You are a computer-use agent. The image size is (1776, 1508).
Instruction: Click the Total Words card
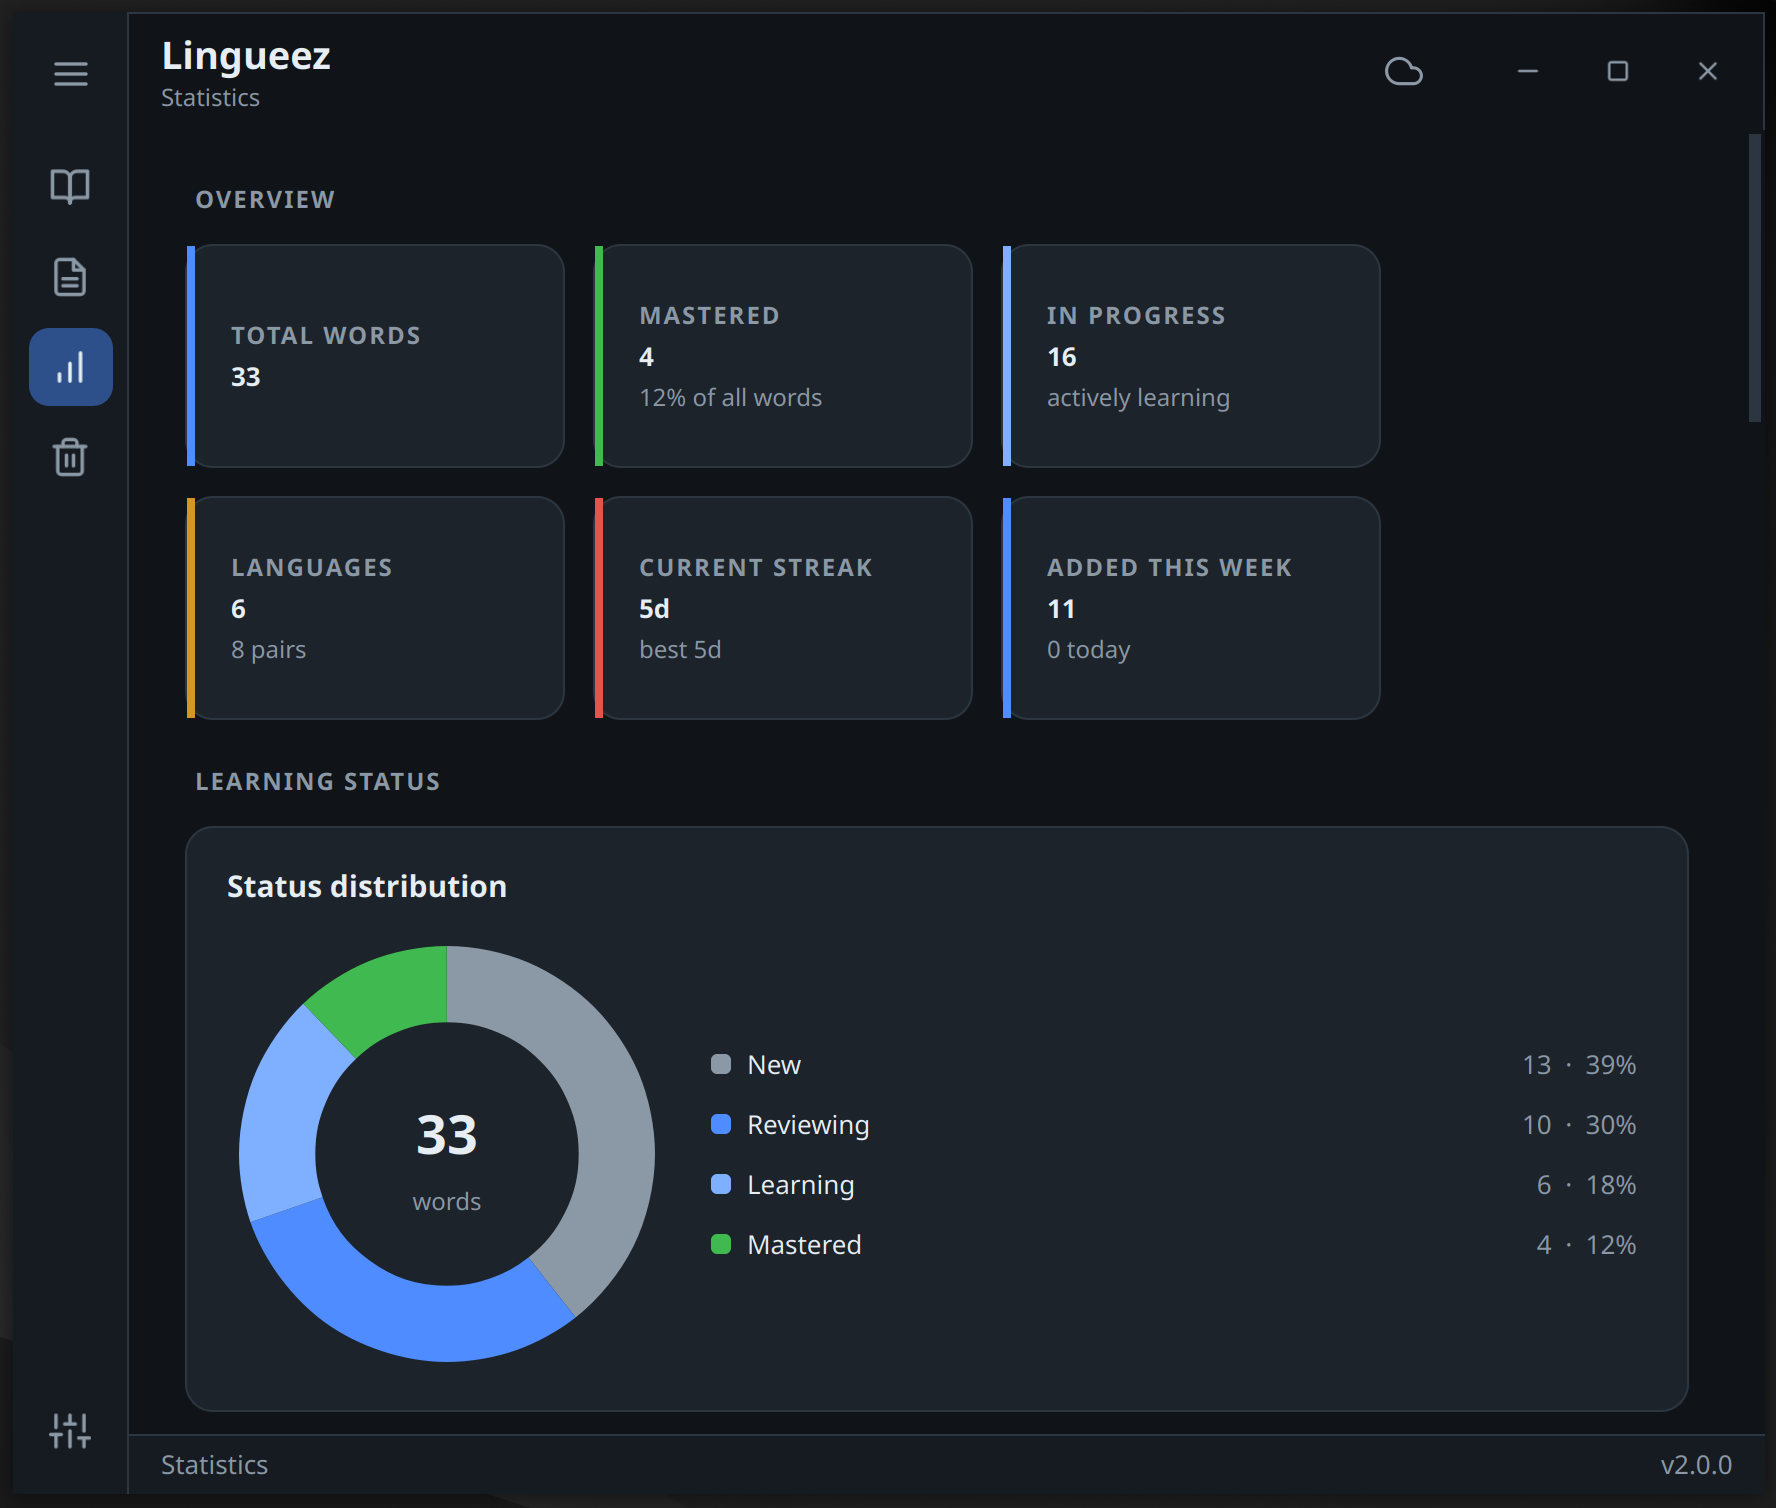(376, 356)
